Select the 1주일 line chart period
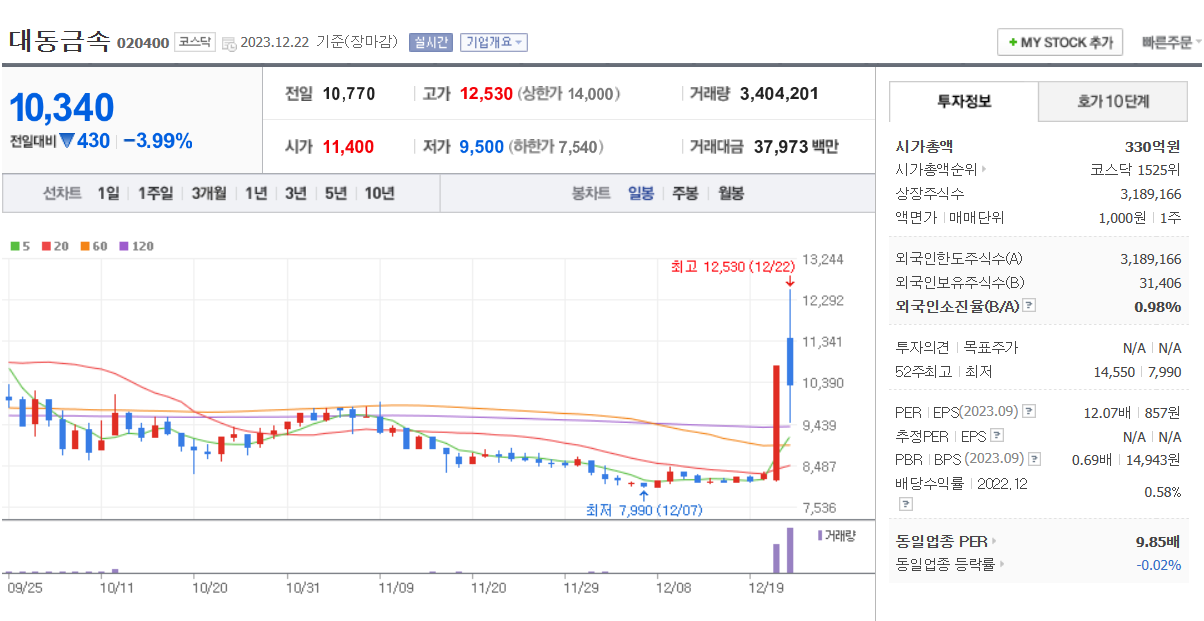Screen dimensions: 1204x621 (x=155, y=193)
